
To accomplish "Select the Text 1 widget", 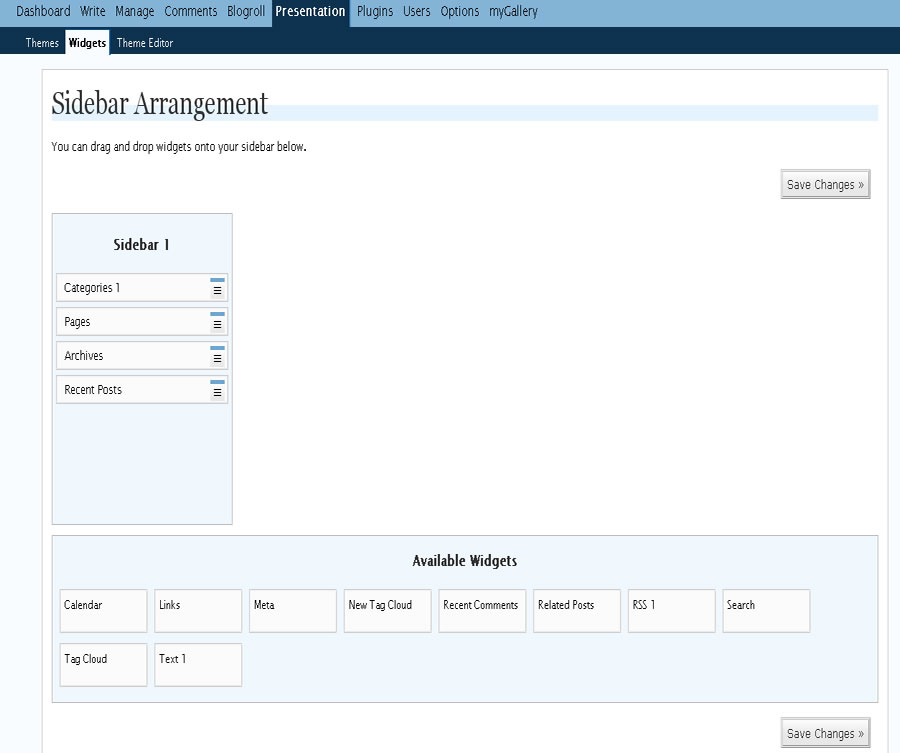I will pos(198,665).
